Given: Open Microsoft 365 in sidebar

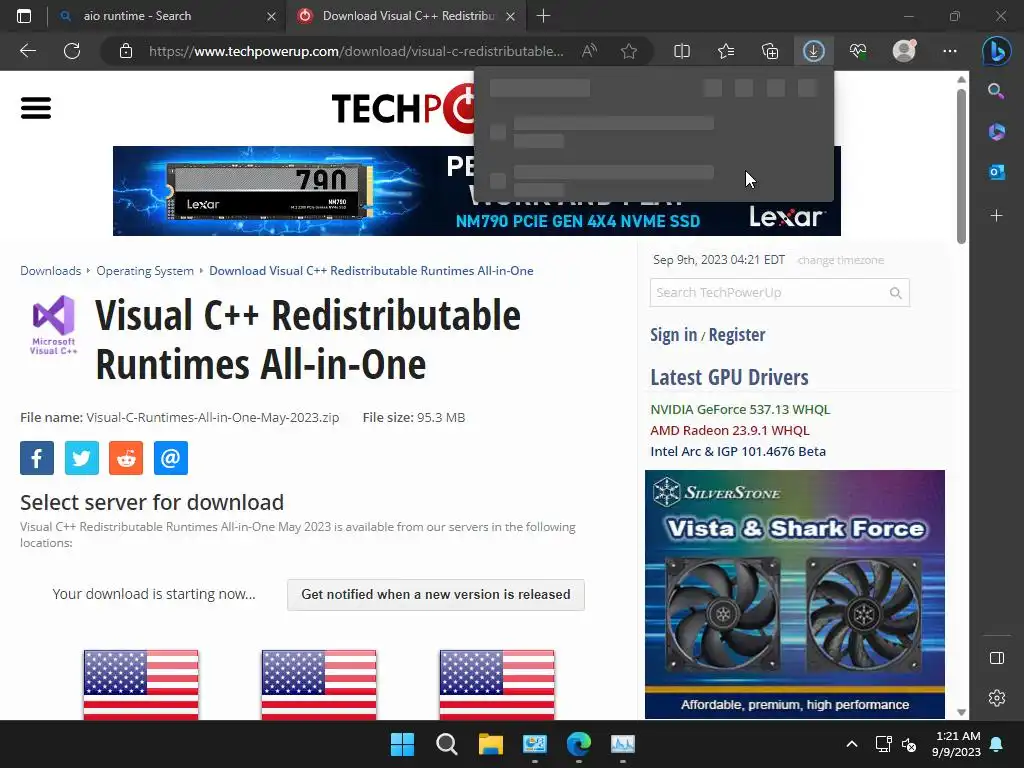Looking at the screenshot, I should point(996,131).
